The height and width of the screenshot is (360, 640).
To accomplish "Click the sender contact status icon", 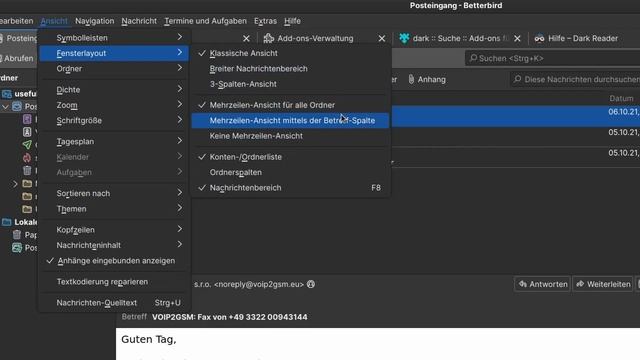I will coord(311,284).
